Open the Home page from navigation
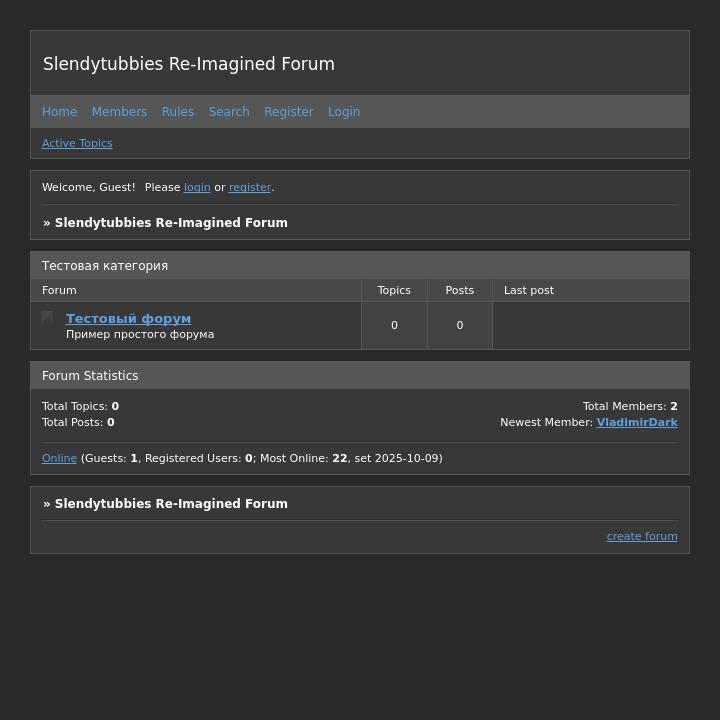The height and width of the screenshot is (720, 720). click(59, 112)
